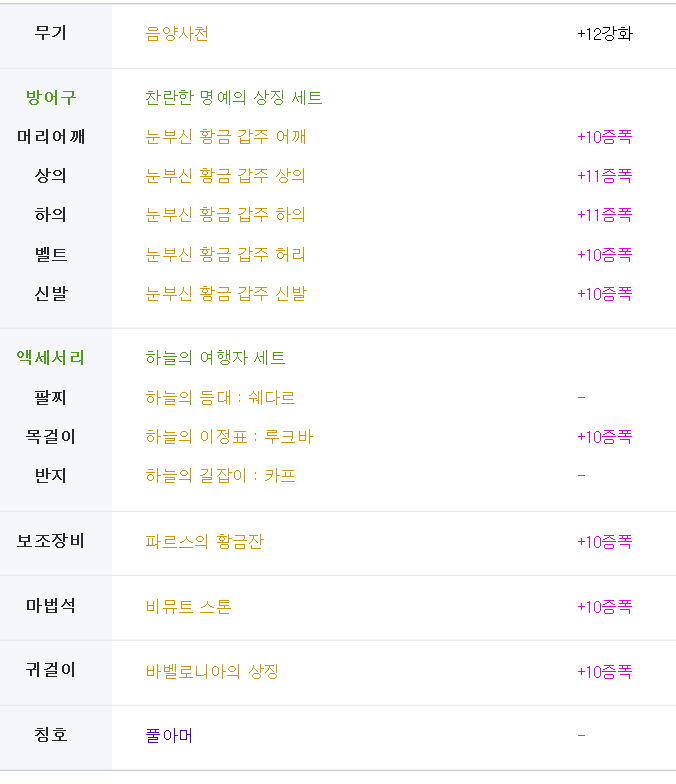Click the 보조장비 row label
This screenshot has width=676, height=784.
(50, 541)
